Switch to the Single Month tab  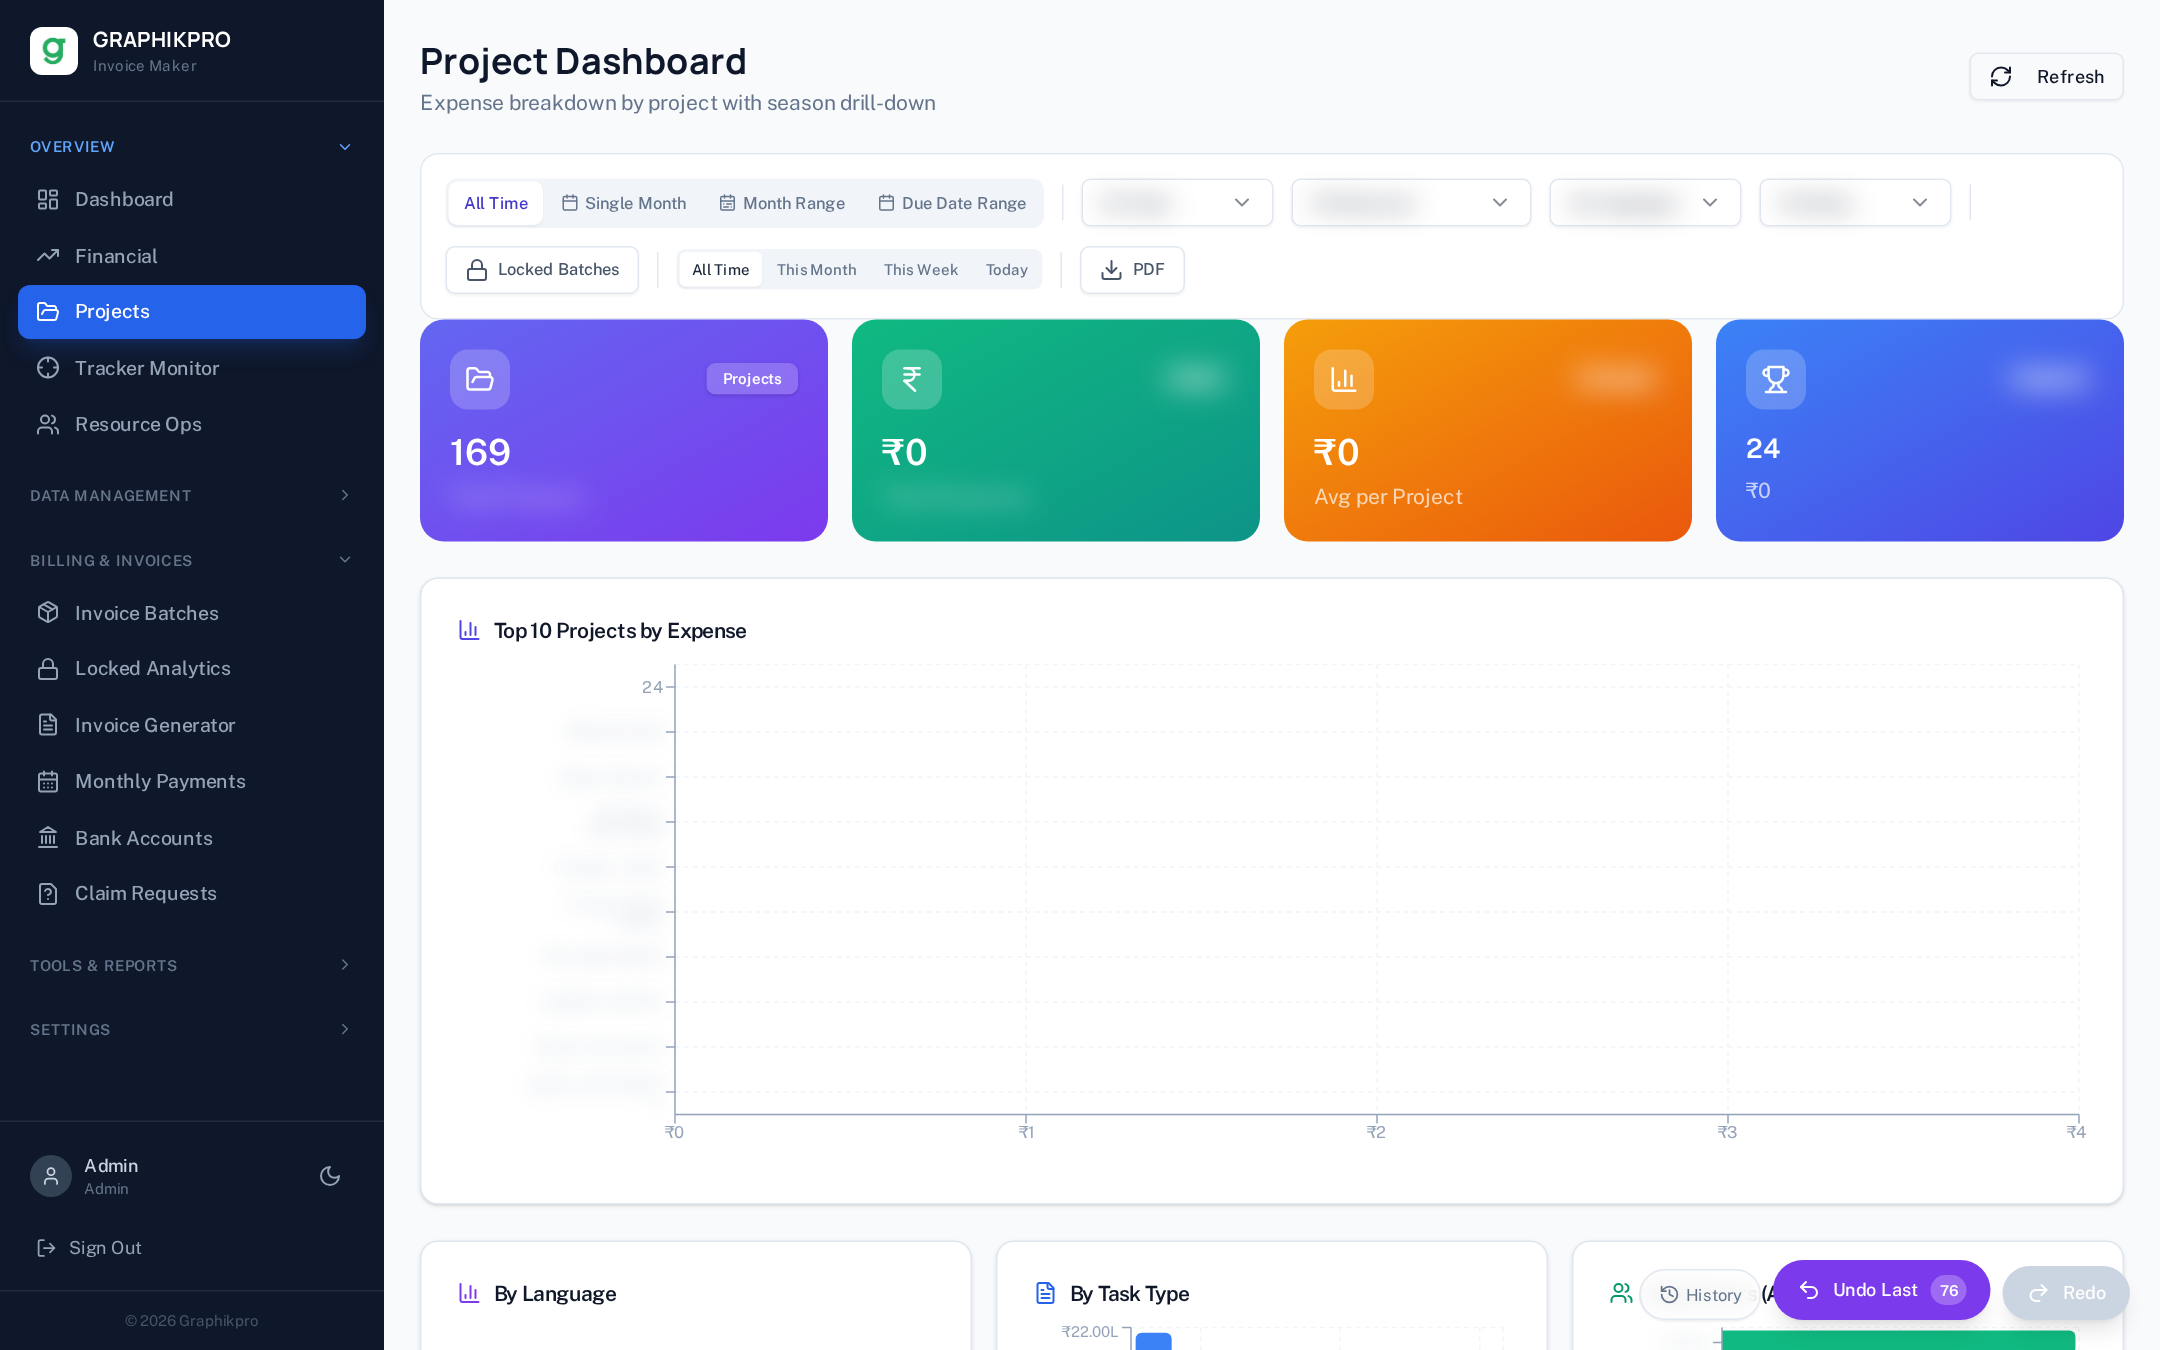pos(624,203)
